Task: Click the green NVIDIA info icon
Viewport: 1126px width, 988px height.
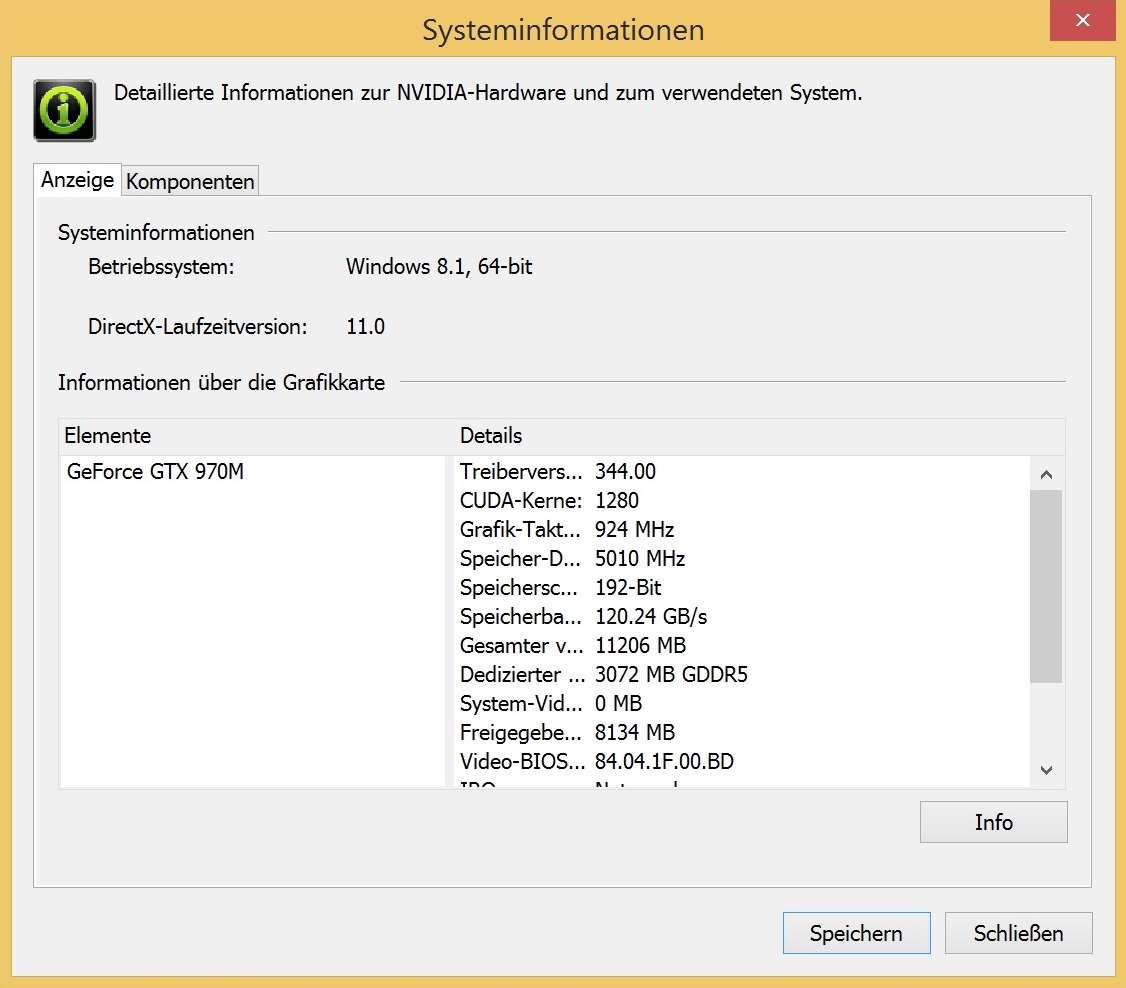Action: [65, 111]
